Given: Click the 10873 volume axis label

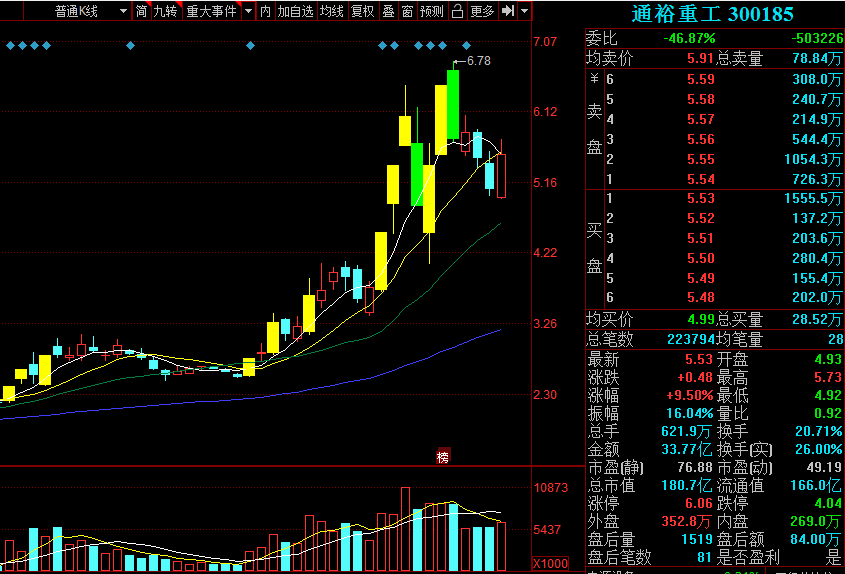Looking at the screenshot, I should (551, 488).
